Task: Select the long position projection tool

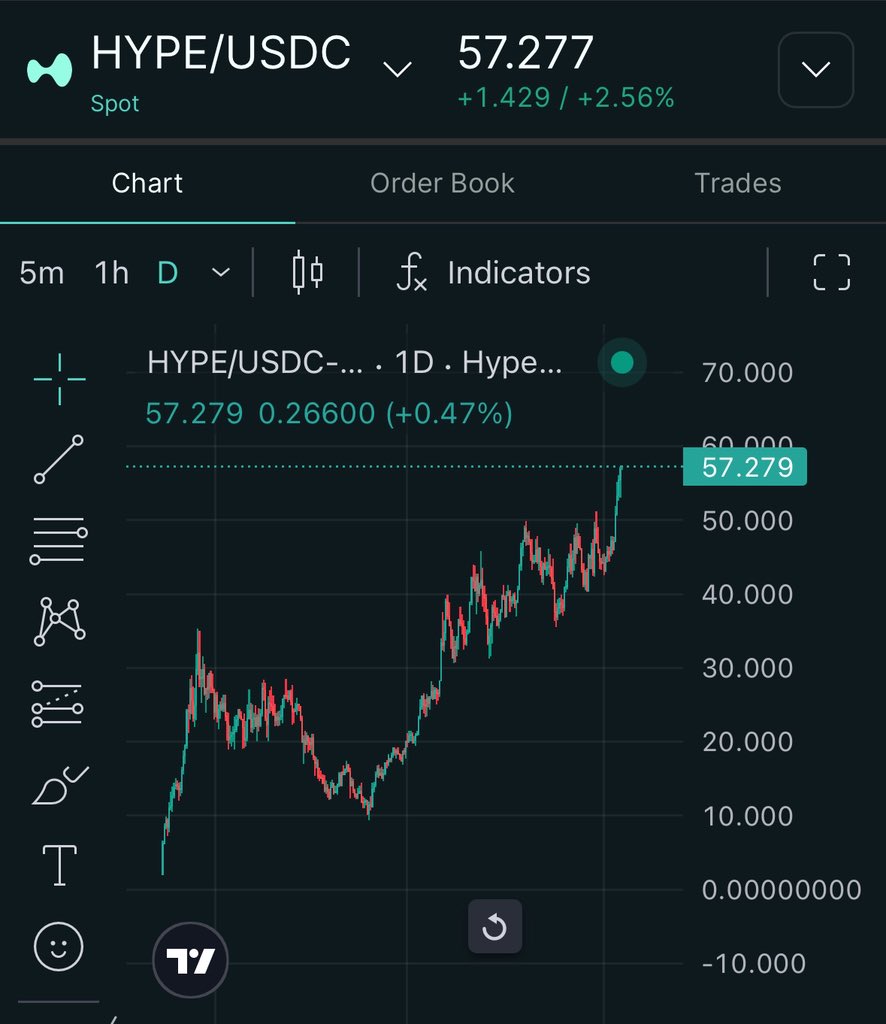Action: [x=57, y=704]
